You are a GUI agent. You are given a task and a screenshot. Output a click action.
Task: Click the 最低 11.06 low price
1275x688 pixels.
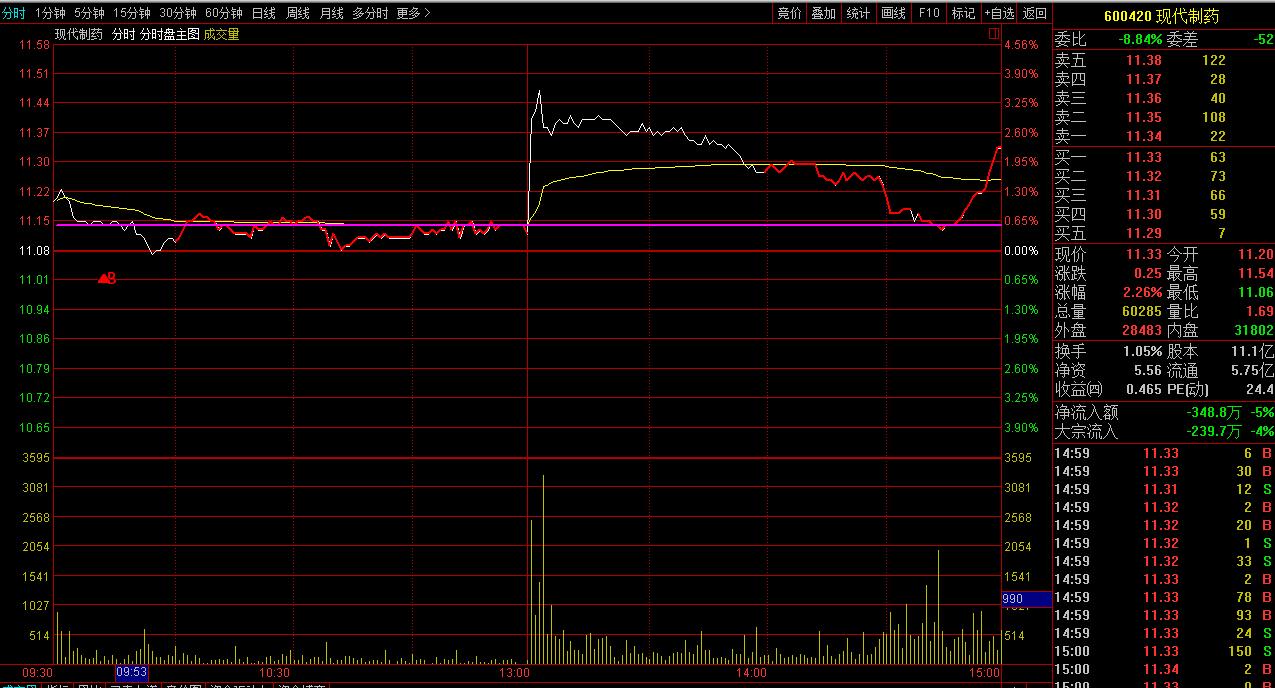click(x=1256, y=292)
